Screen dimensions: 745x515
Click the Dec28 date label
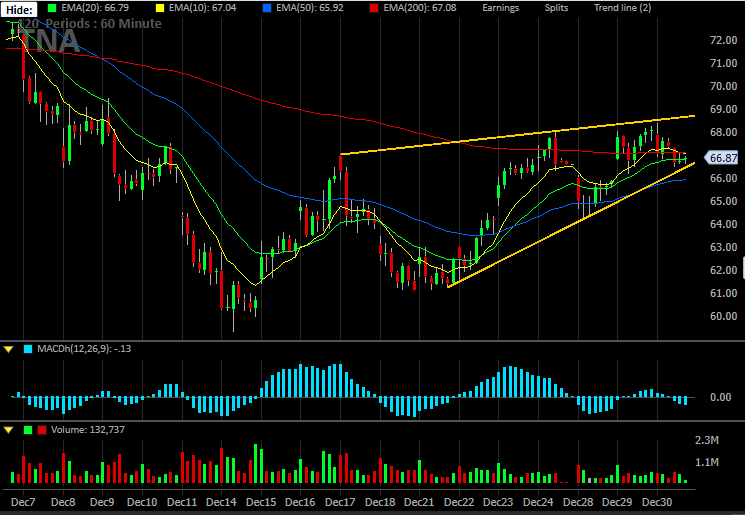tap(578, 502)
